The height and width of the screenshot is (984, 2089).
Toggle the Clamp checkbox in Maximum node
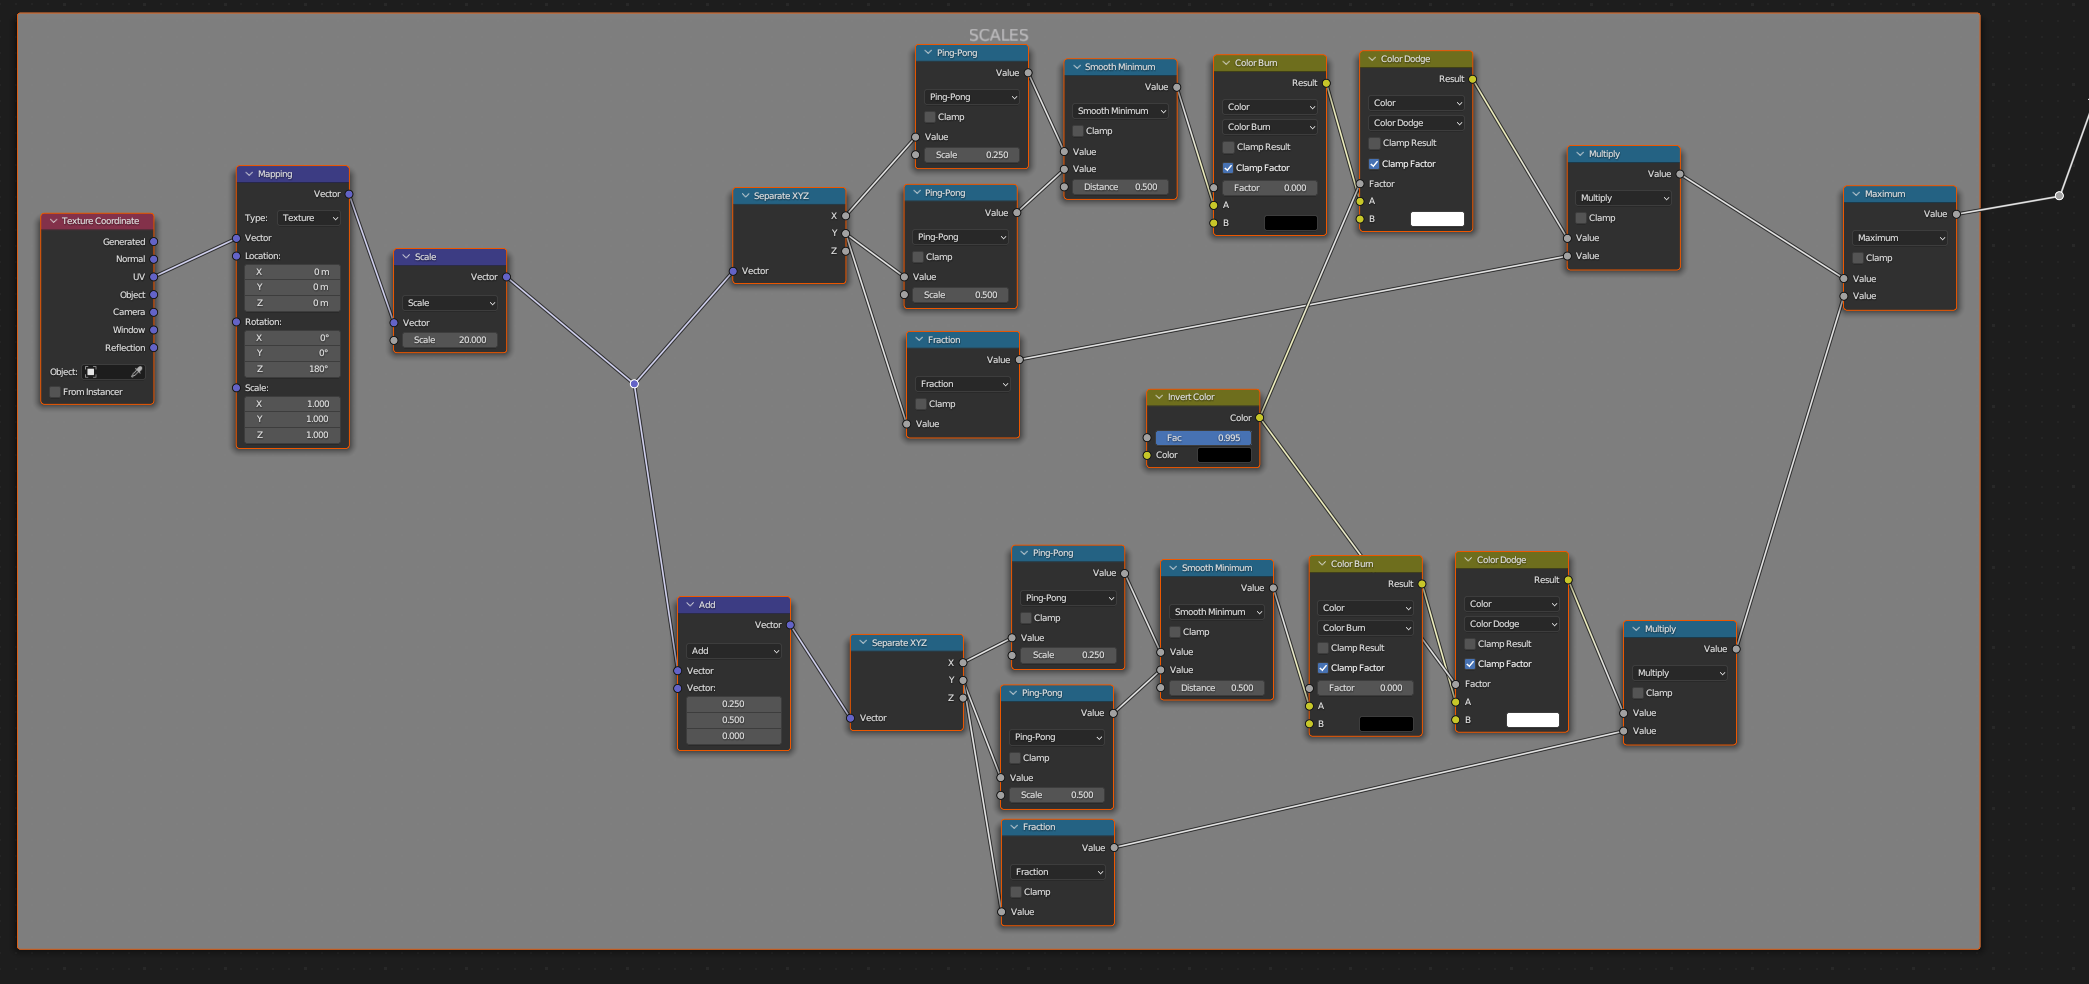pos(1858,258)
